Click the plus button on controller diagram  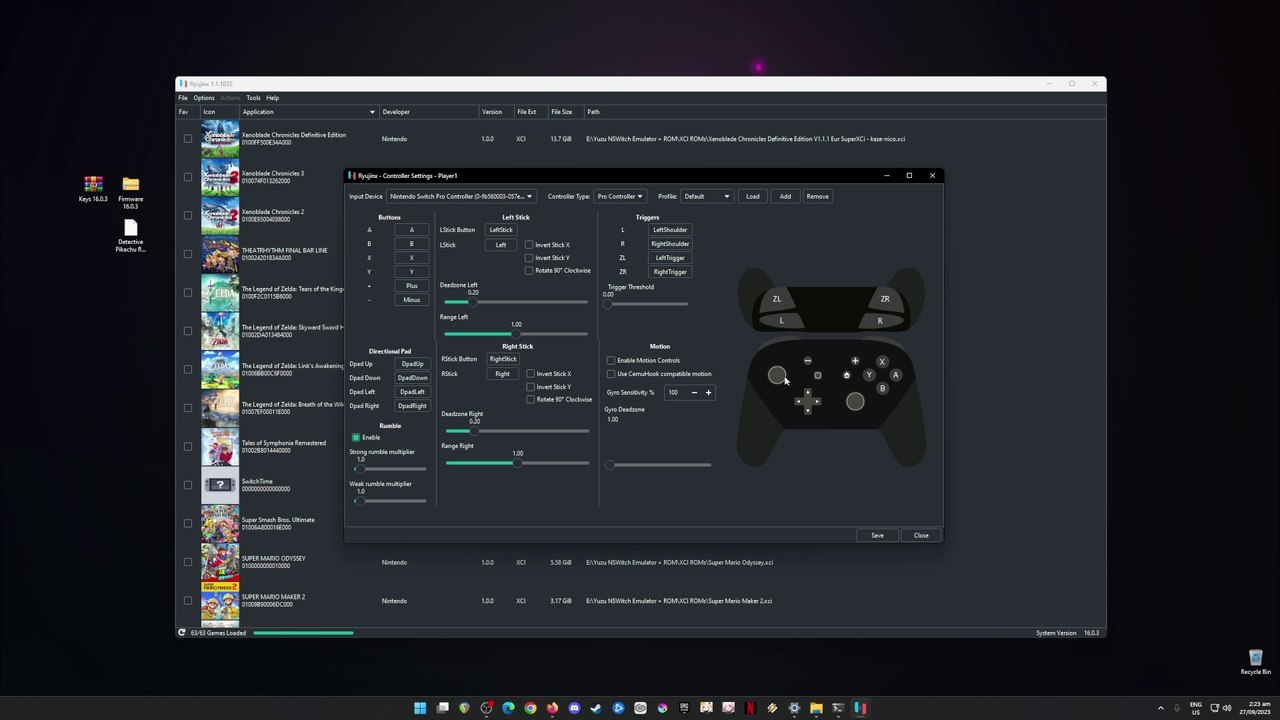pyautogui.click(x=855, y=361)
